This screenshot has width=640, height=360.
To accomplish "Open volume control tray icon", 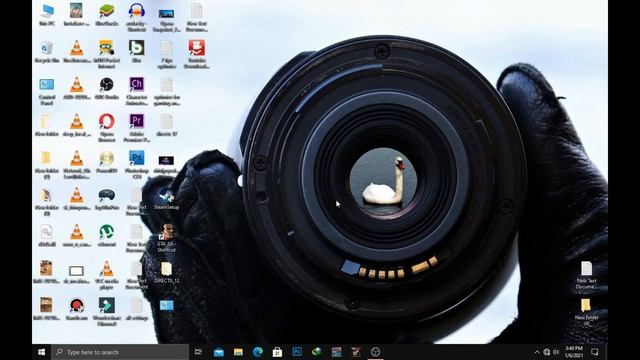I will coord(556,352).
